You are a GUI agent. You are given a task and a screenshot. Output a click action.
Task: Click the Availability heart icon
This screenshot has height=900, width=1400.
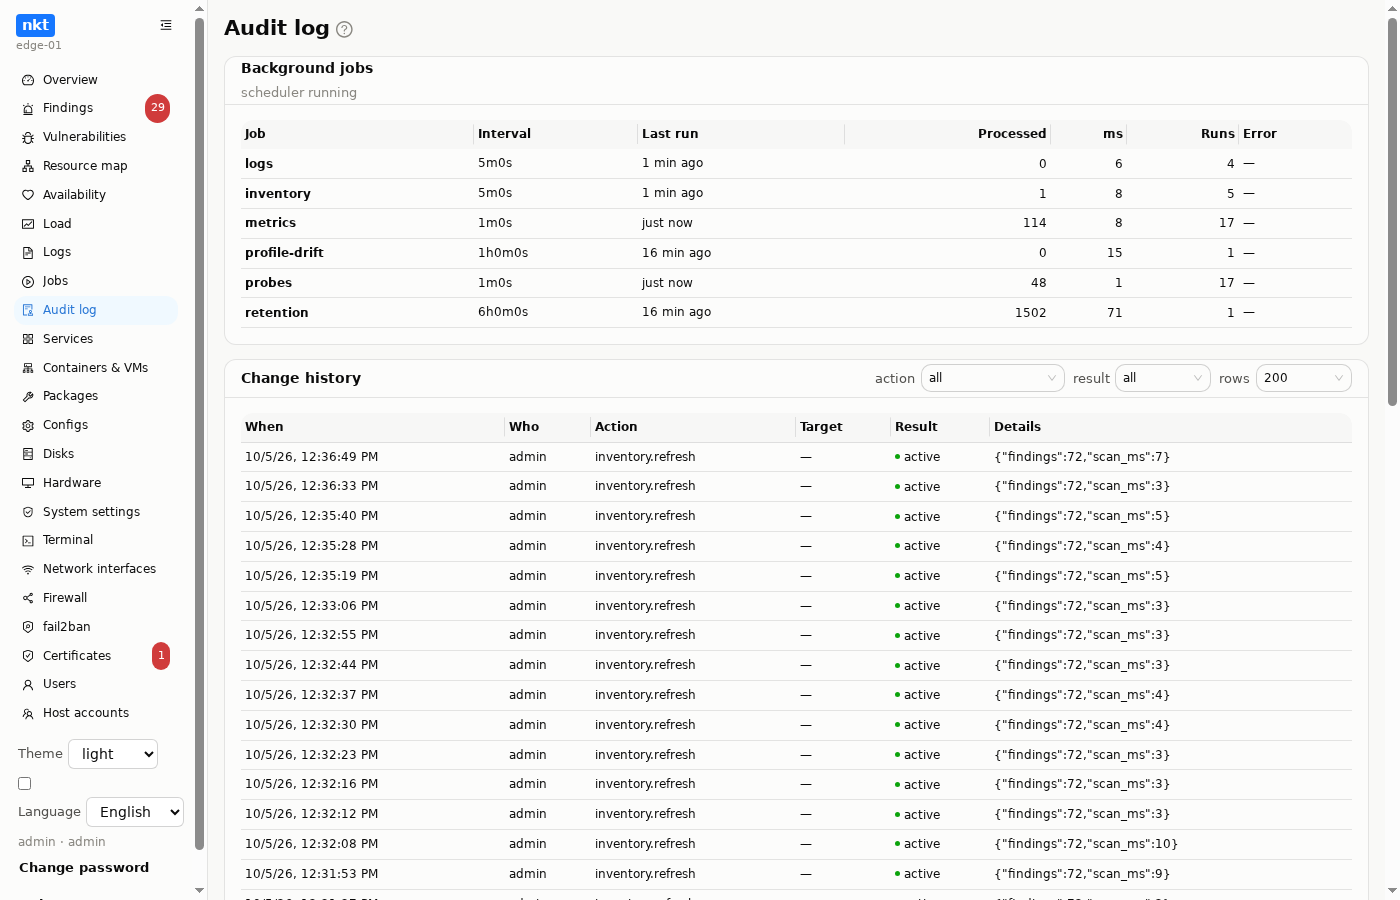coord(28,195)
